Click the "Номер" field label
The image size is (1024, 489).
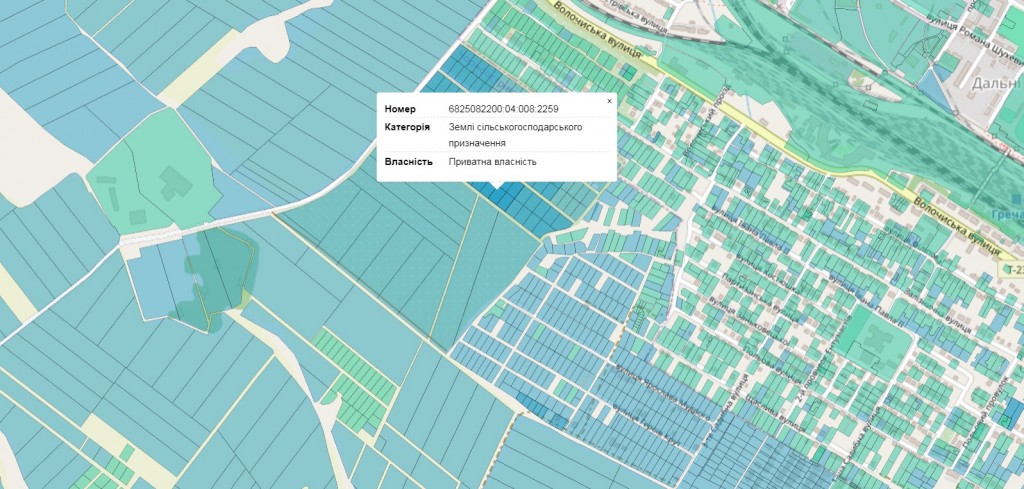[x=400, y=108]
